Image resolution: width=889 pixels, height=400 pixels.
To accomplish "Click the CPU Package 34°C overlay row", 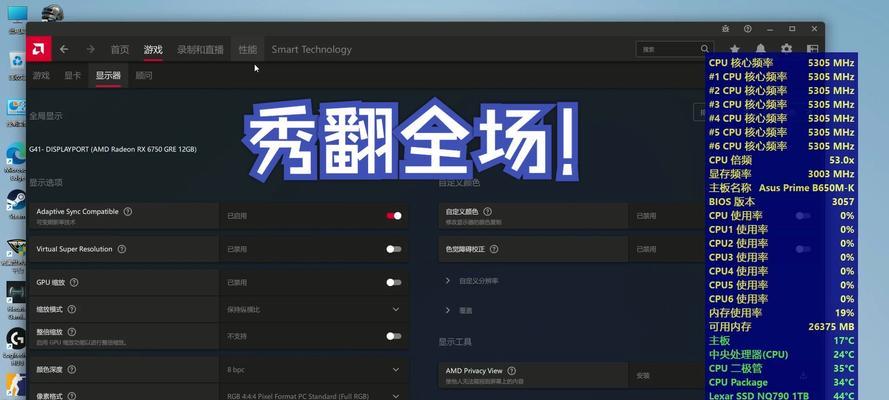I will coord(781,382).
